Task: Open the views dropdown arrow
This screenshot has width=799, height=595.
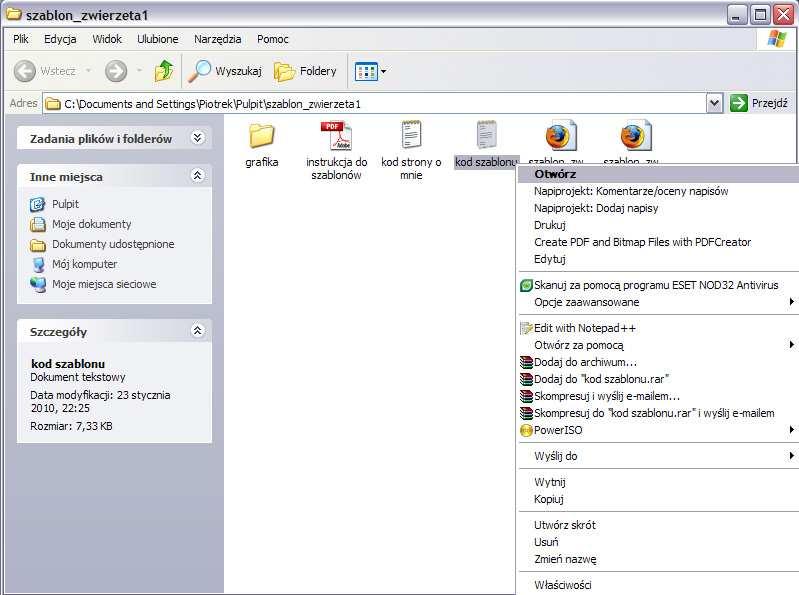Action: click(383, 71)
